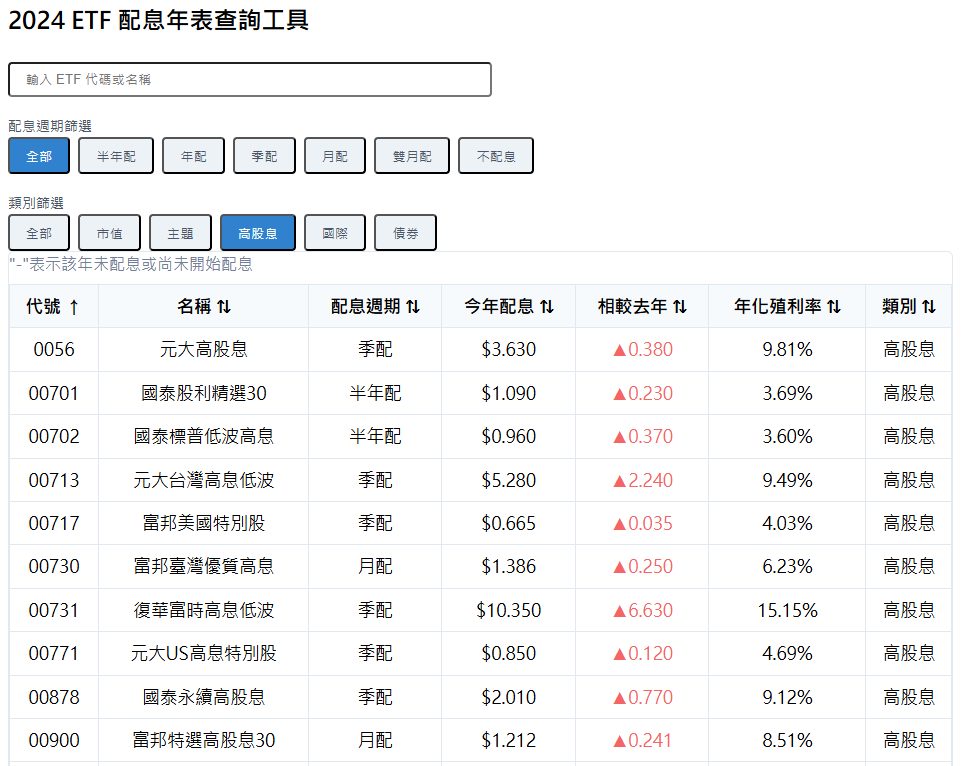
Task: Click code 0056 in table
Action: pyautogui.click(x=54, y=349)
